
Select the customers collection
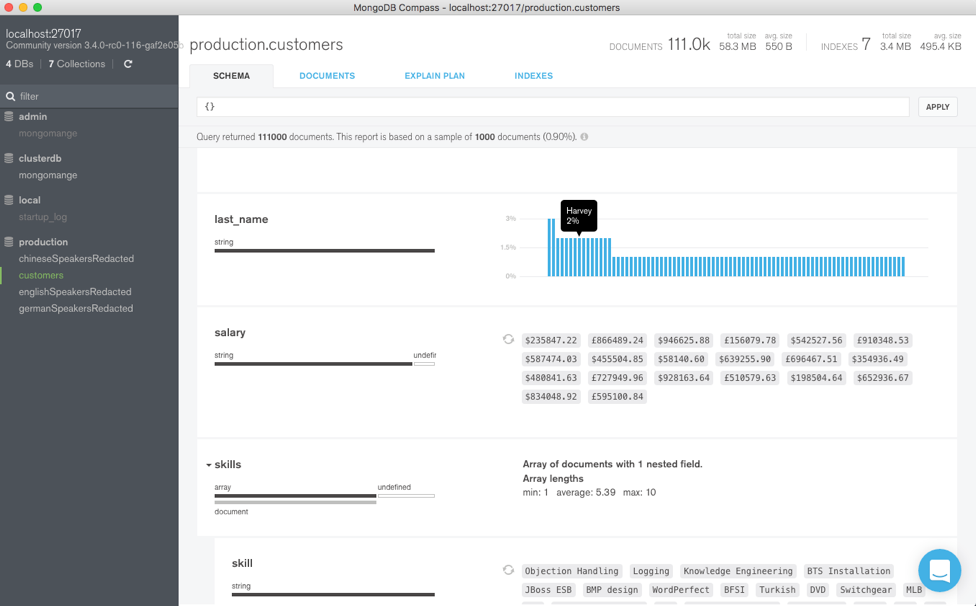point(41,275)
